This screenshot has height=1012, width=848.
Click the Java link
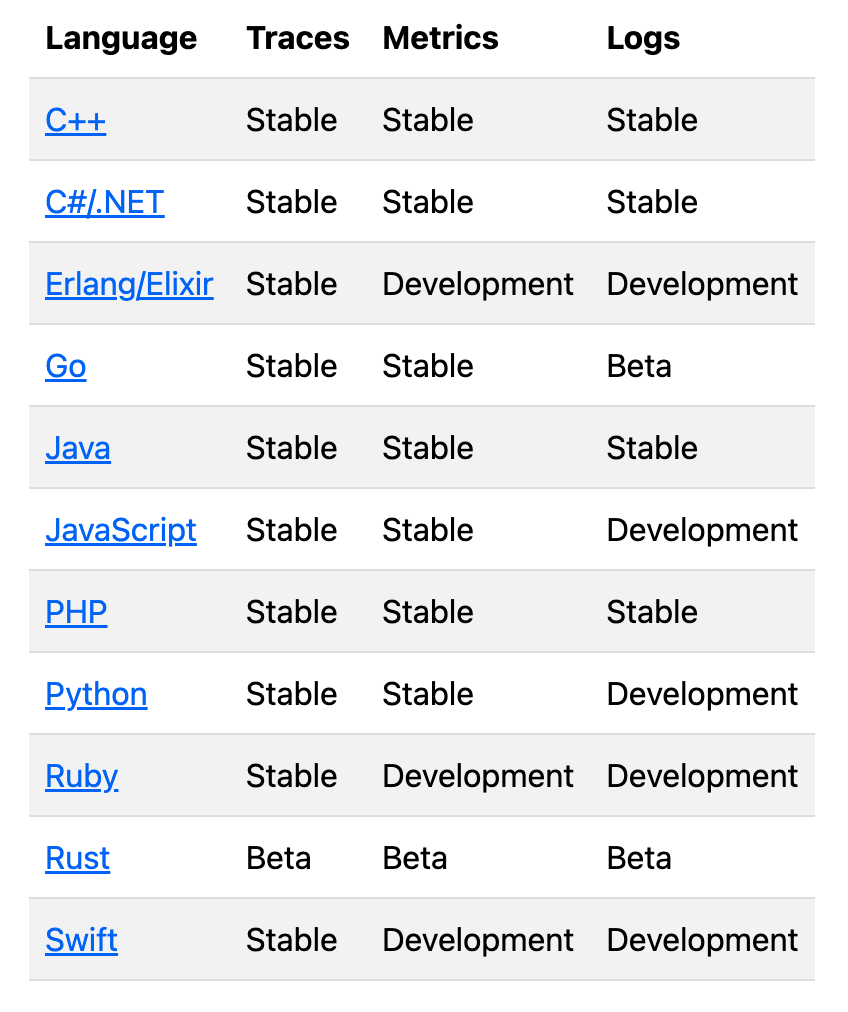tap(78, 448)
